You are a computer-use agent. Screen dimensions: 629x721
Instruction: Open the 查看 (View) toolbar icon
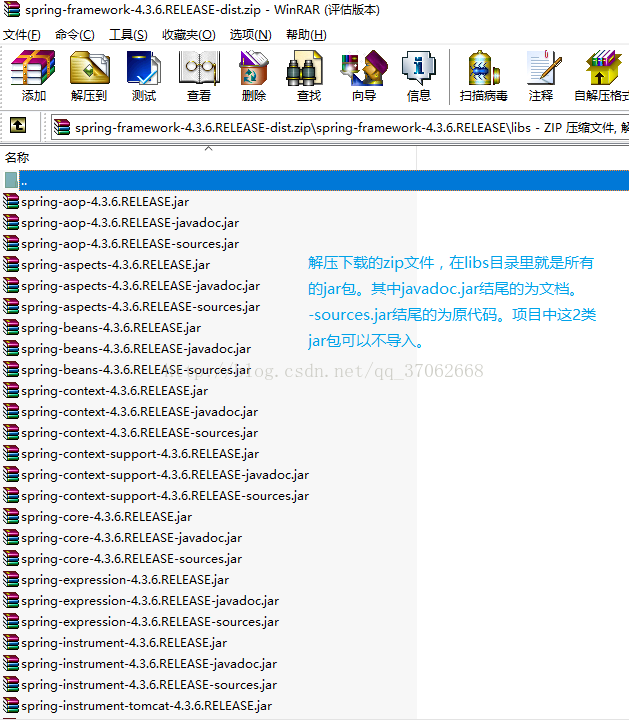pos(199,68)
